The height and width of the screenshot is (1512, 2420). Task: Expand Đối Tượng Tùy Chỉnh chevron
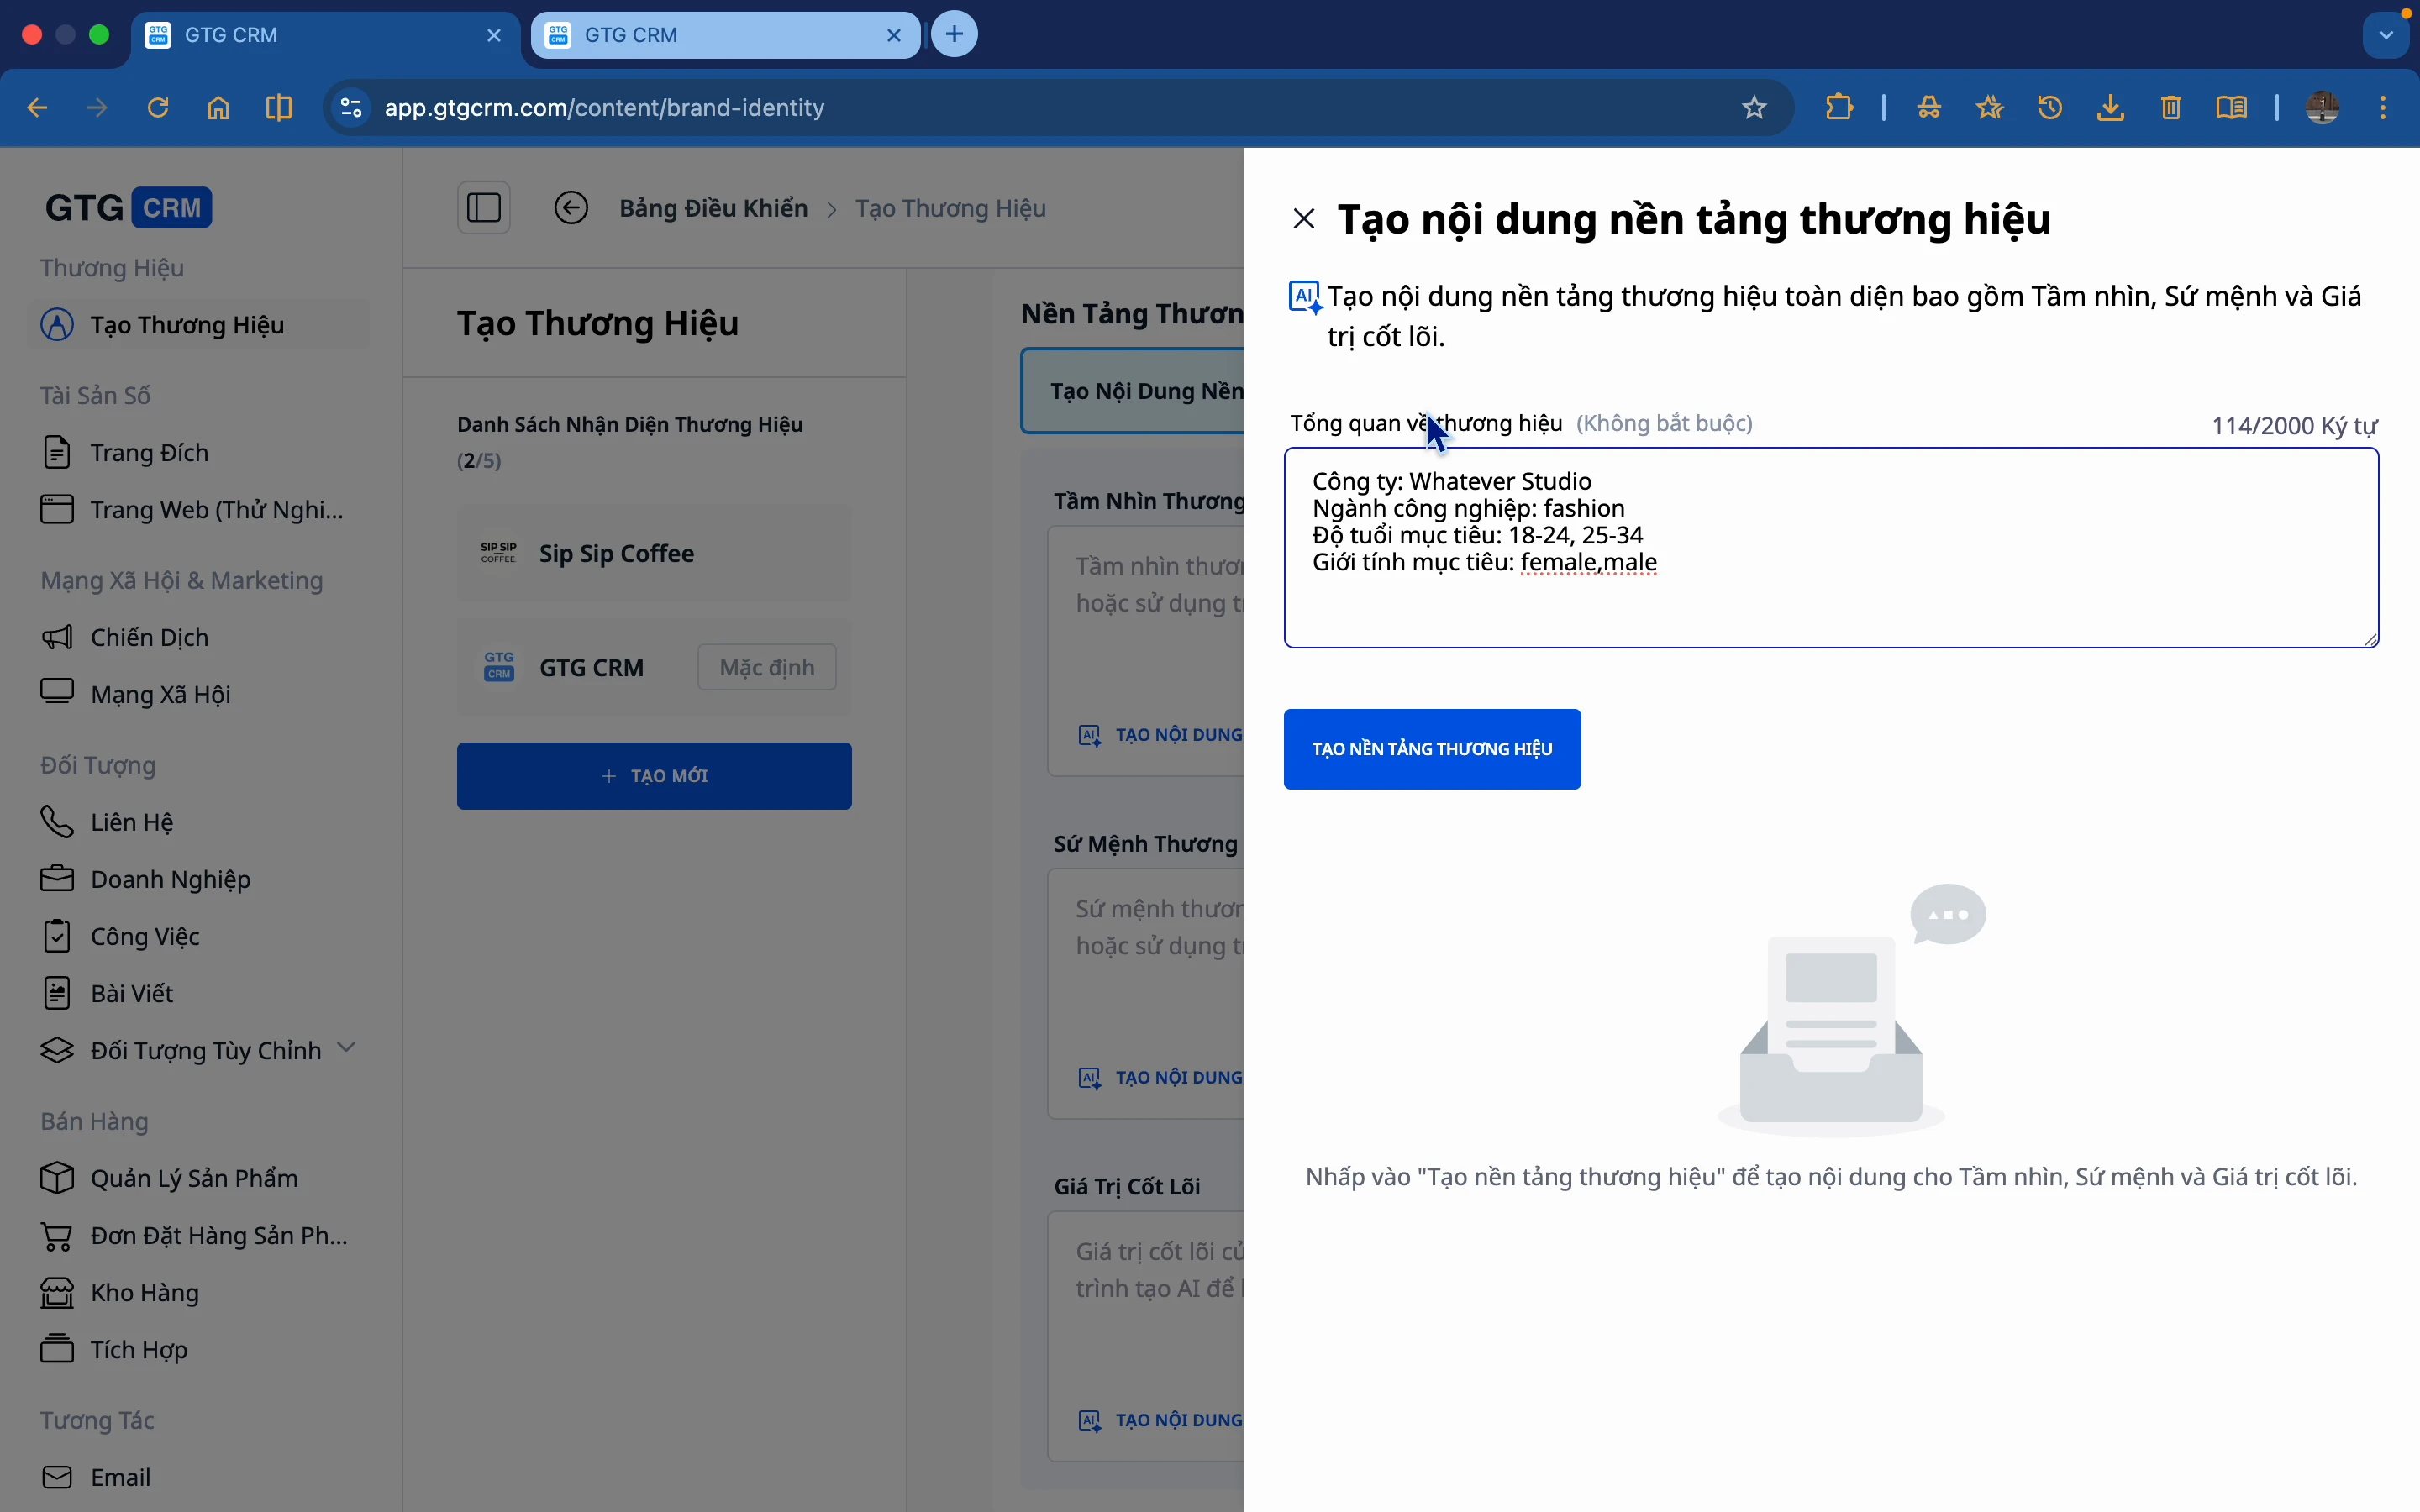coord(346,1047)
